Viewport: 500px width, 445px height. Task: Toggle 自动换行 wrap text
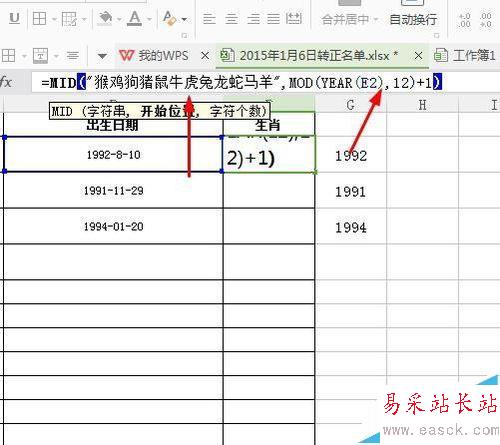click(413, 19)
